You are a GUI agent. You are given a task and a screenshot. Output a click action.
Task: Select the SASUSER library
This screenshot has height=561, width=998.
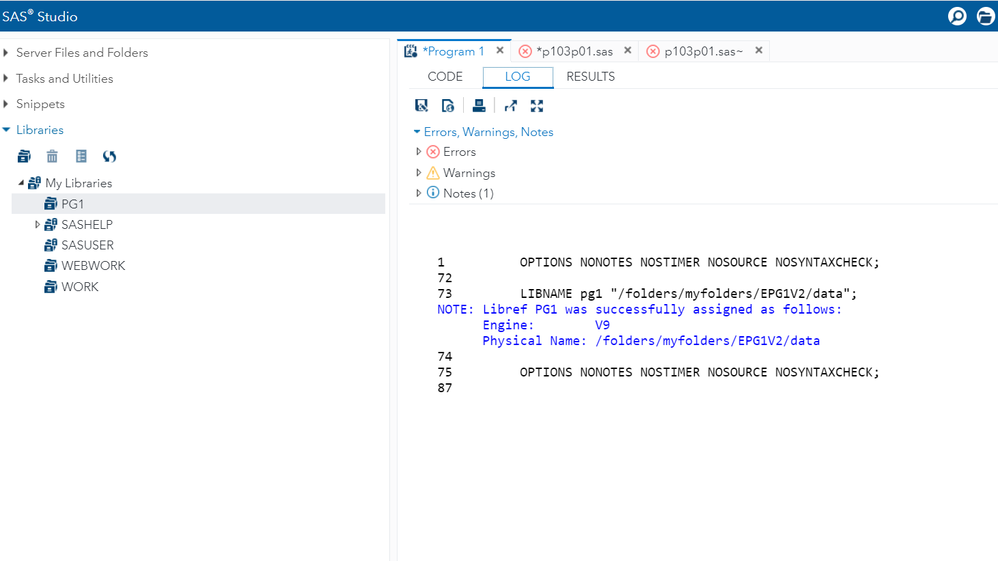click(x=87, y=245)
